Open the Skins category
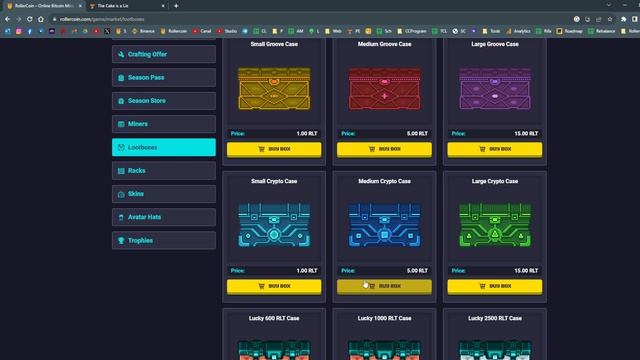 (x=164, y=194)
